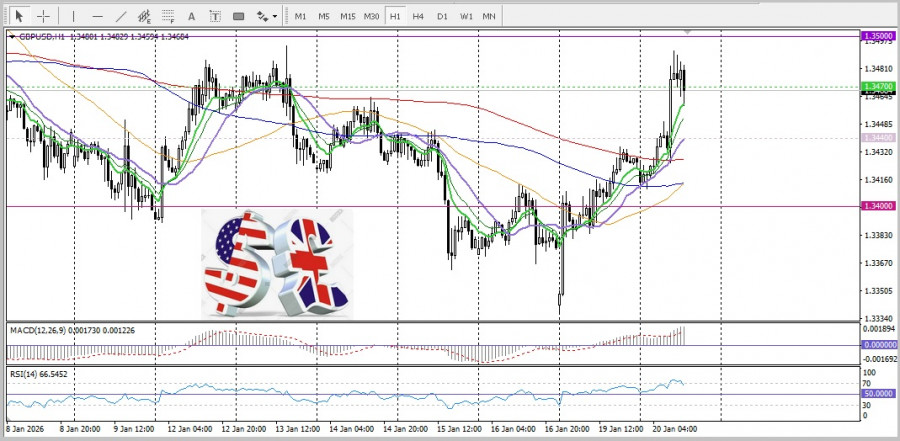
Task: Select the trendline drawing tool
Action: click(x=121, y=16)
